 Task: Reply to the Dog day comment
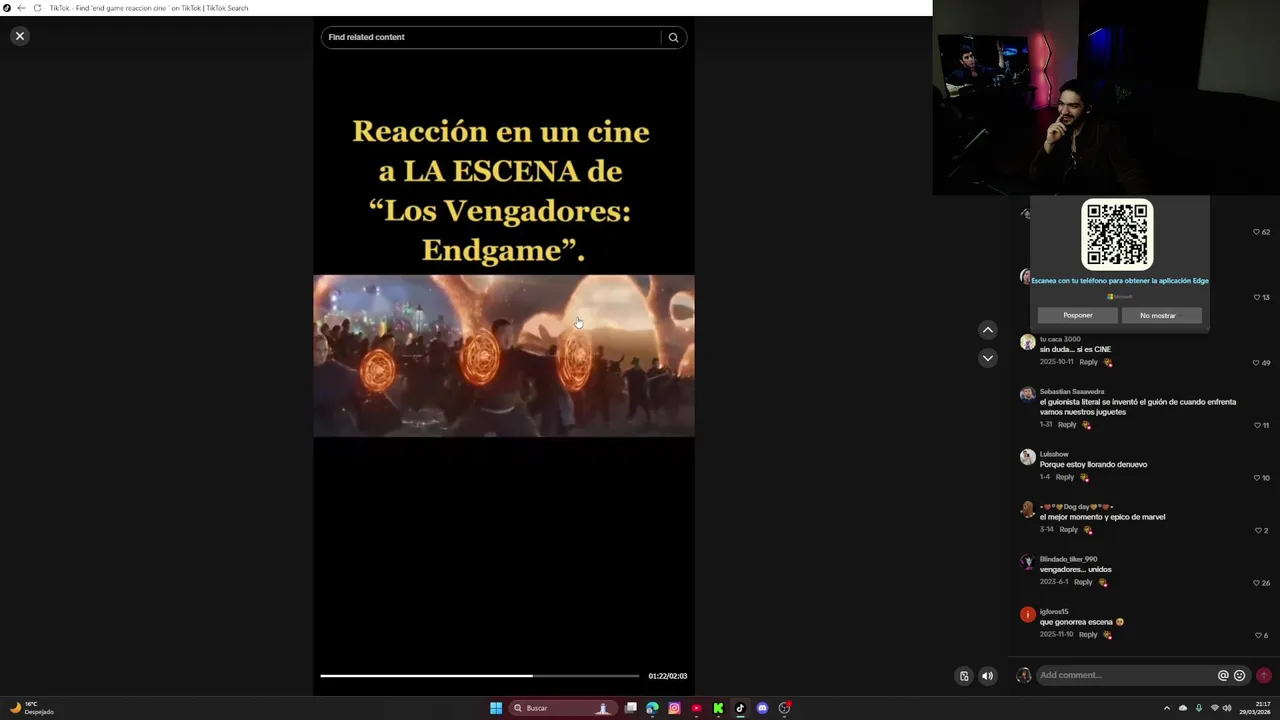tap(1069, 530)
